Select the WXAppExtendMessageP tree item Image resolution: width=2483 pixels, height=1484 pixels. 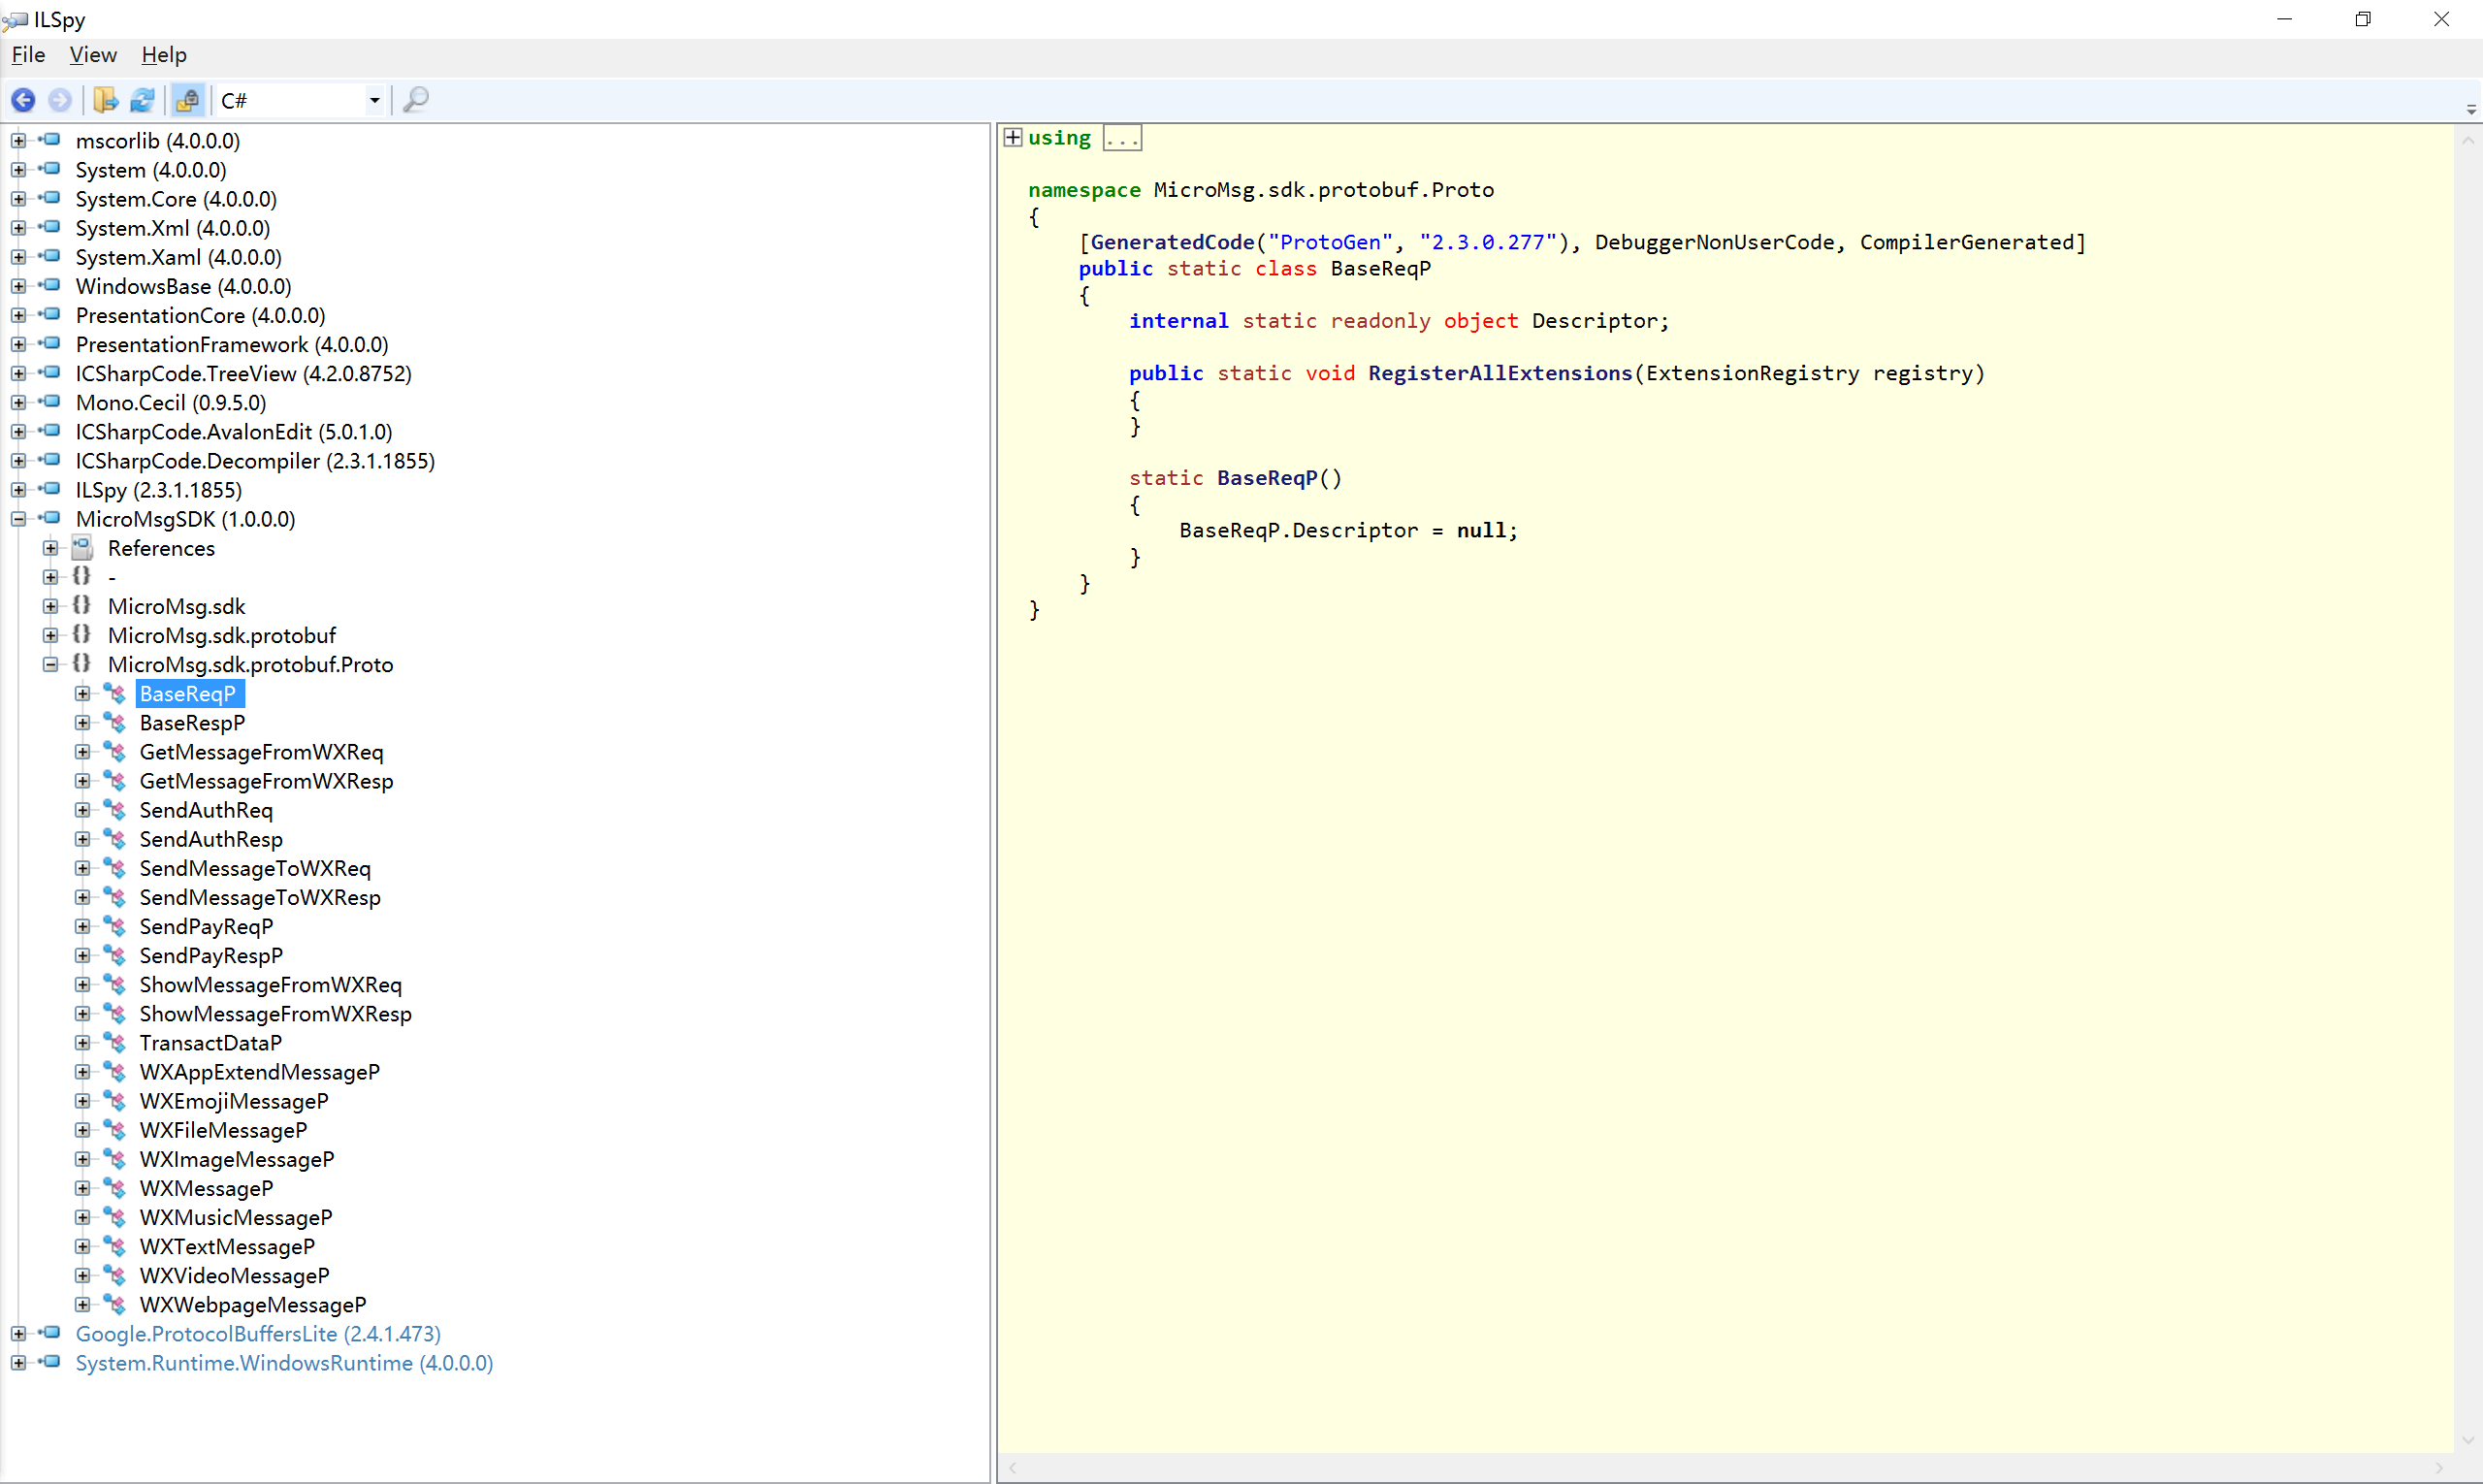point(260,1072)
